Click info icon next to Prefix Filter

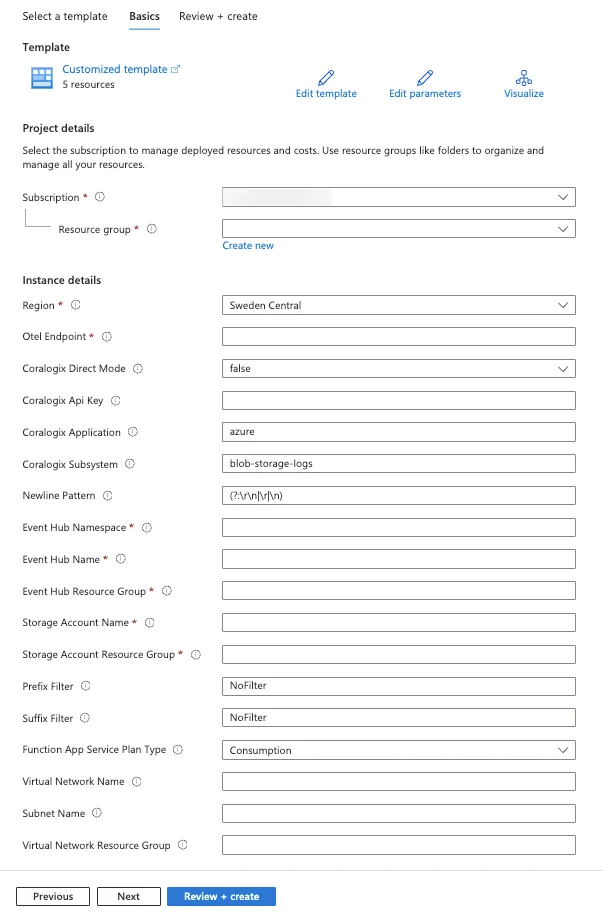pos(86,686)
